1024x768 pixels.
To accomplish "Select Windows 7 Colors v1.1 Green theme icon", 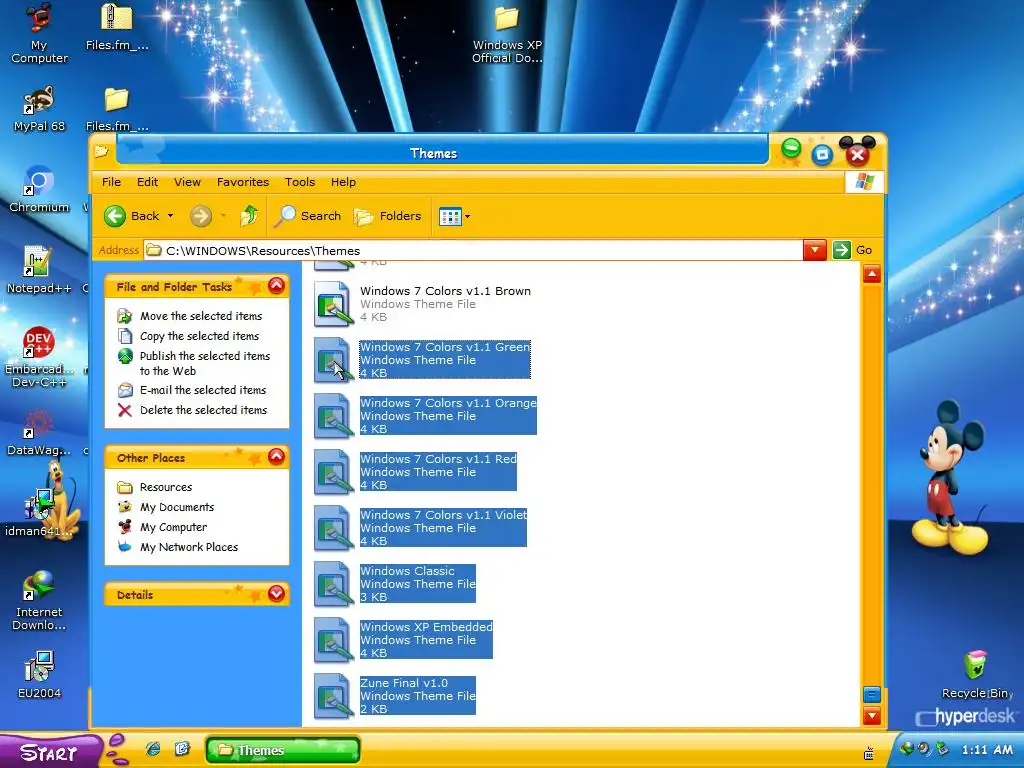I will (x=333, y=360).
